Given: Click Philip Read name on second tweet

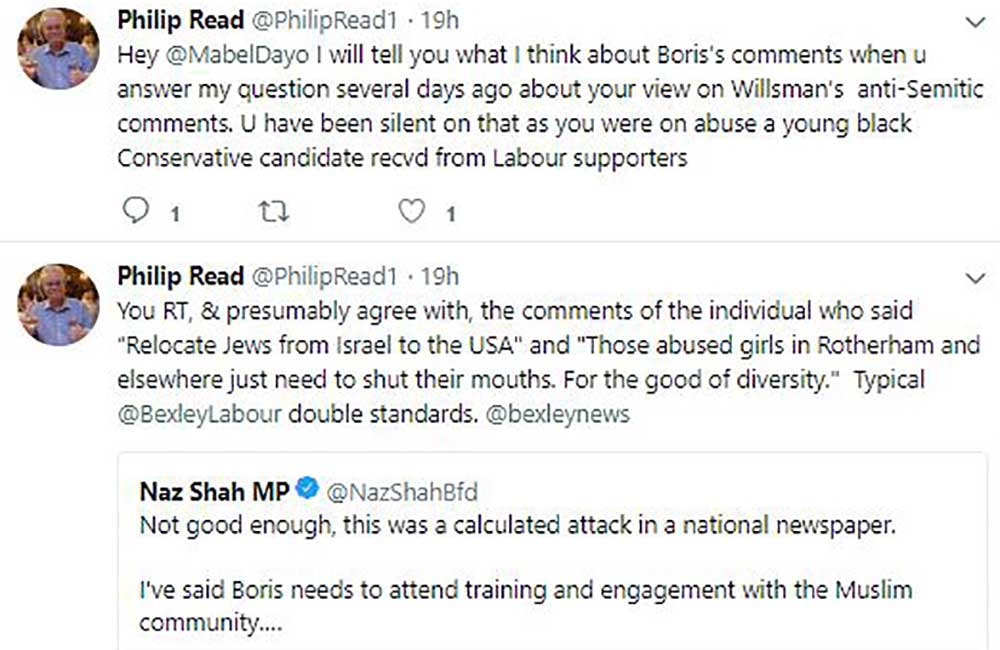Looking at the screenshot, I should pos(180,276).
